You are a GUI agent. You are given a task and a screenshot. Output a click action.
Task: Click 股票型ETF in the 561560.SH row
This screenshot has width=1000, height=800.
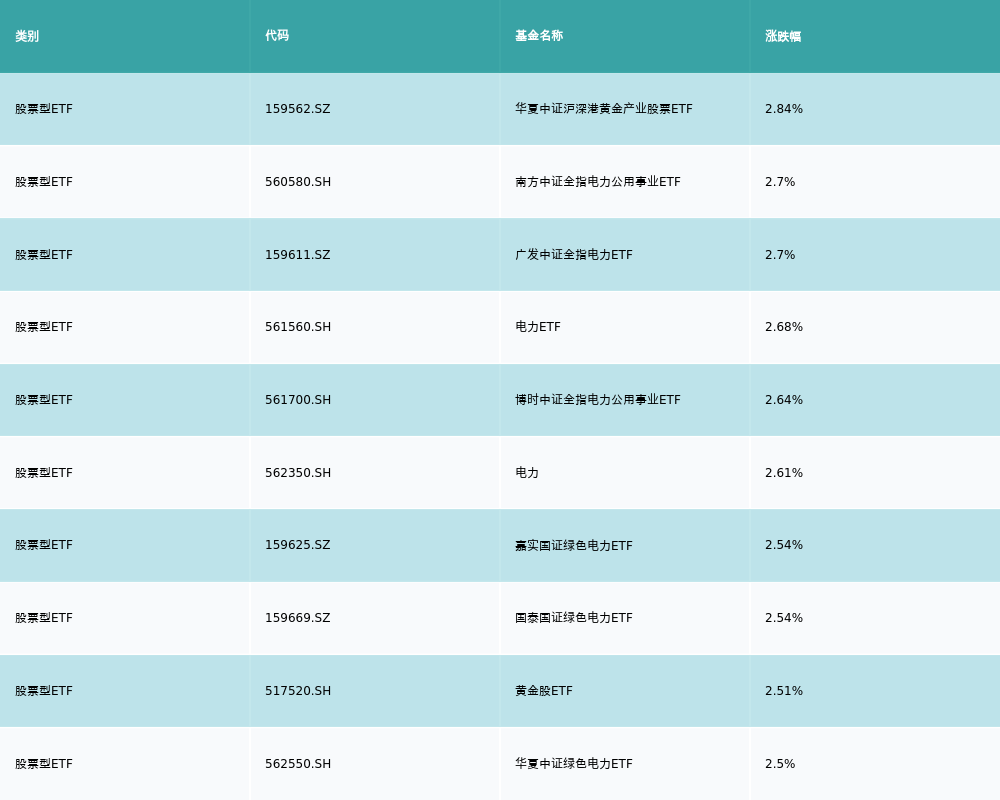(44, 327)
